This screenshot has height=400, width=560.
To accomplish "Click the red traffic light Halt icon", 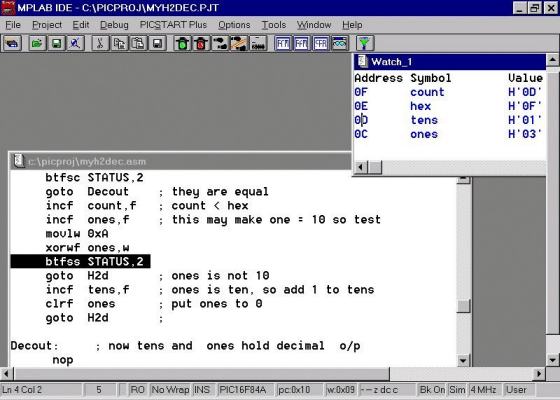I will (201, 44).
